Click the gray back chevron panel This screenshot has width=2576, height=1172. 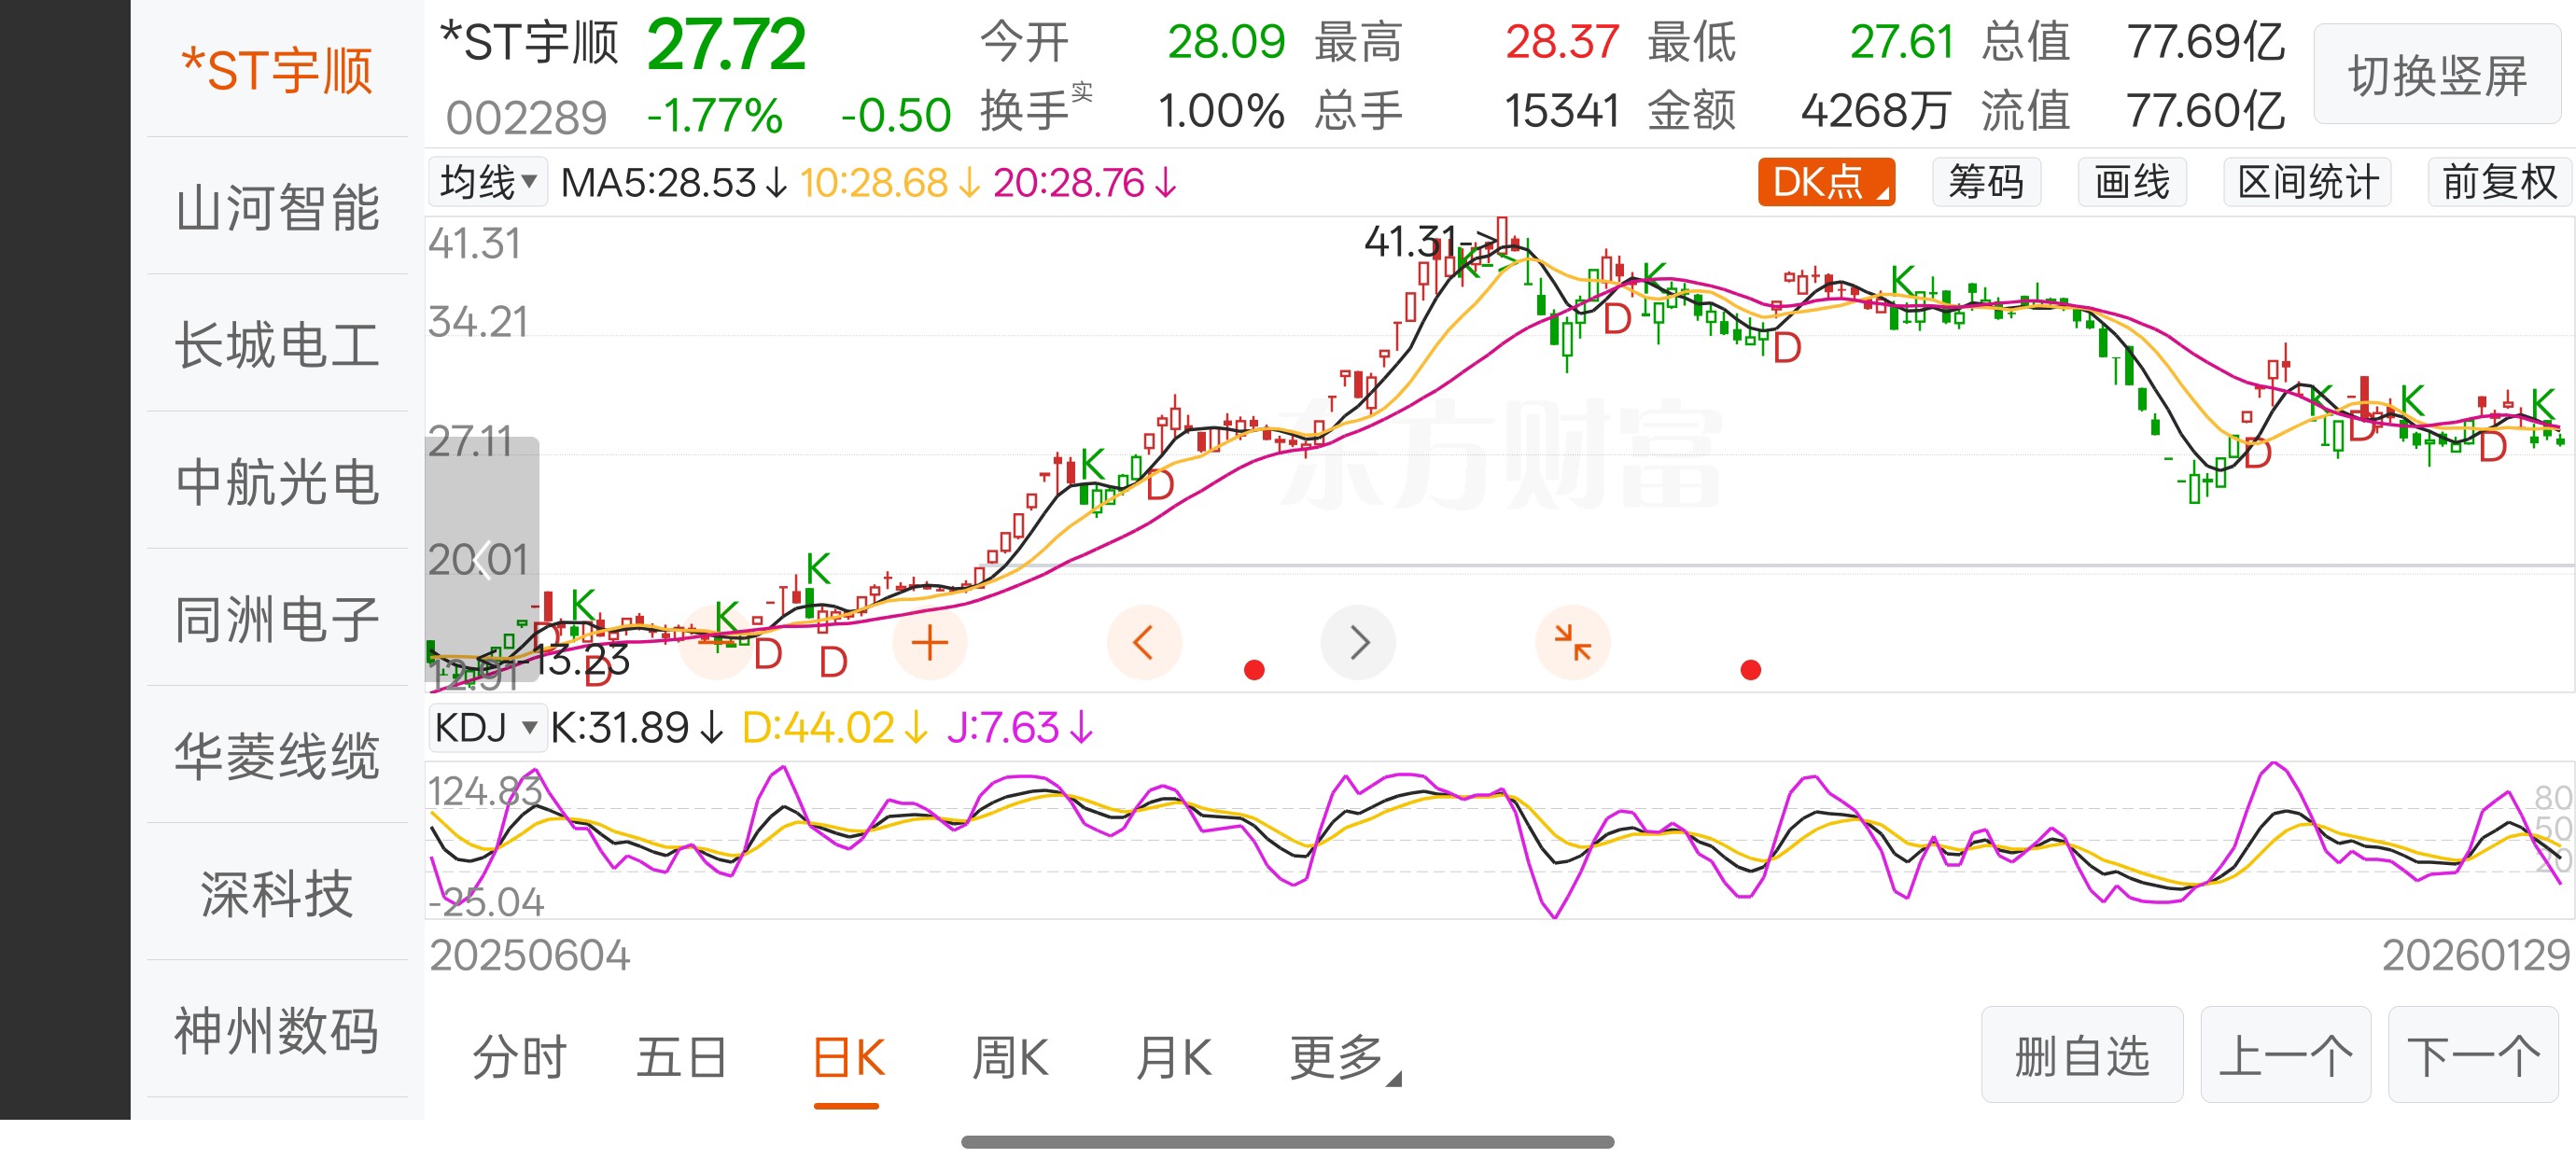point(482,559)
